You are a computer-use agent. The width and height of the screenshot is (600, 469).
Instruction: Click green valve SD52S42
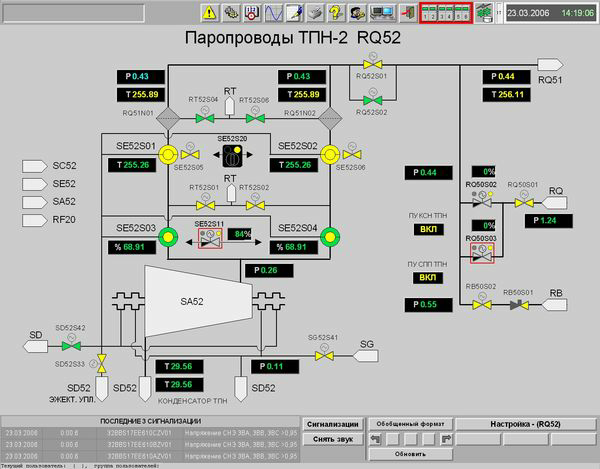pyautogui.click(x=72, y=346)
